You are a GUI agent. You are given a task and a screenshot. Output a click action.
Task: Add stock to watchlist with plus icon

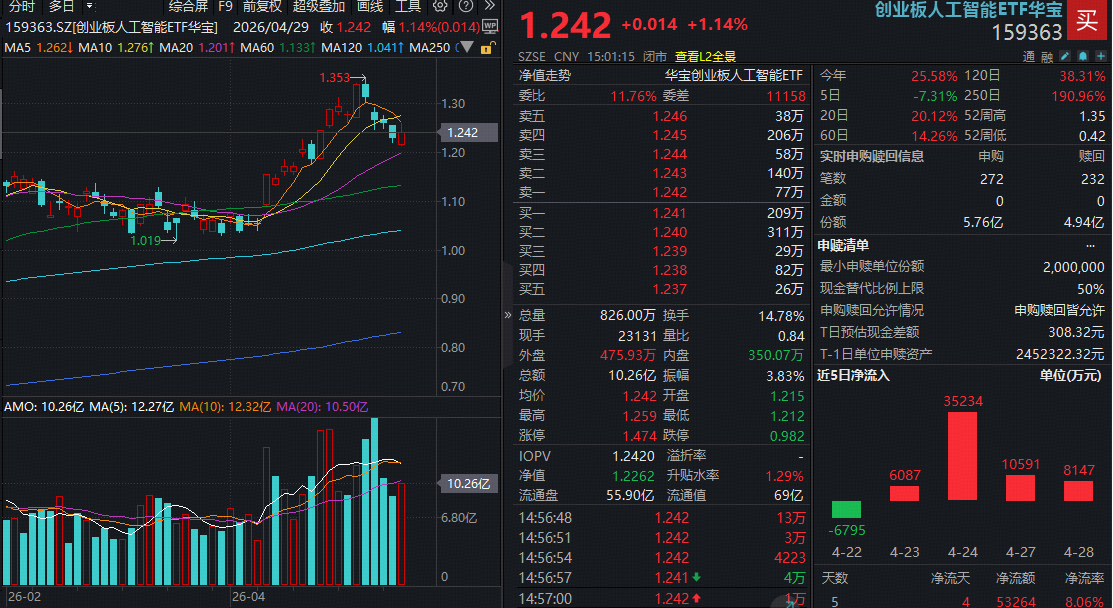[x=1101, y=57]
